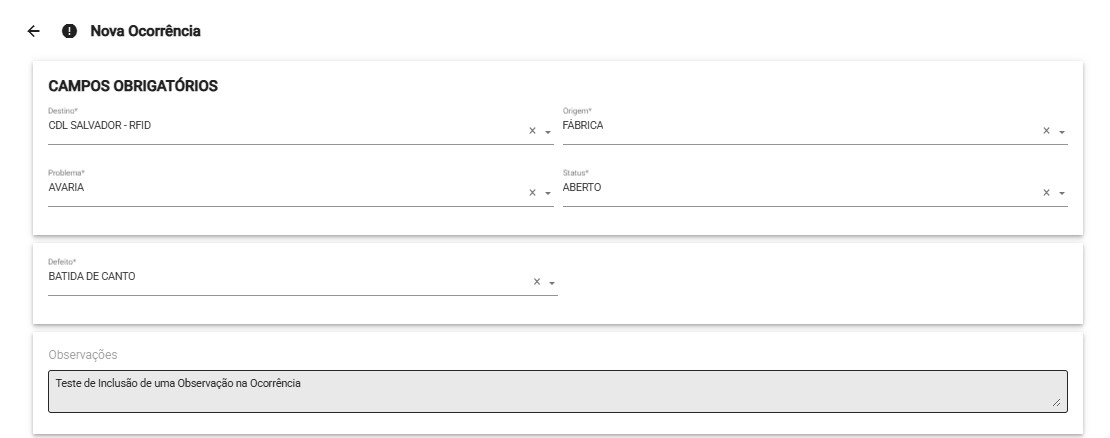Viewport: 1110px width, 438px height.
Task: Expand the Destino dropdown arrow
Action: tap(548, 132)
